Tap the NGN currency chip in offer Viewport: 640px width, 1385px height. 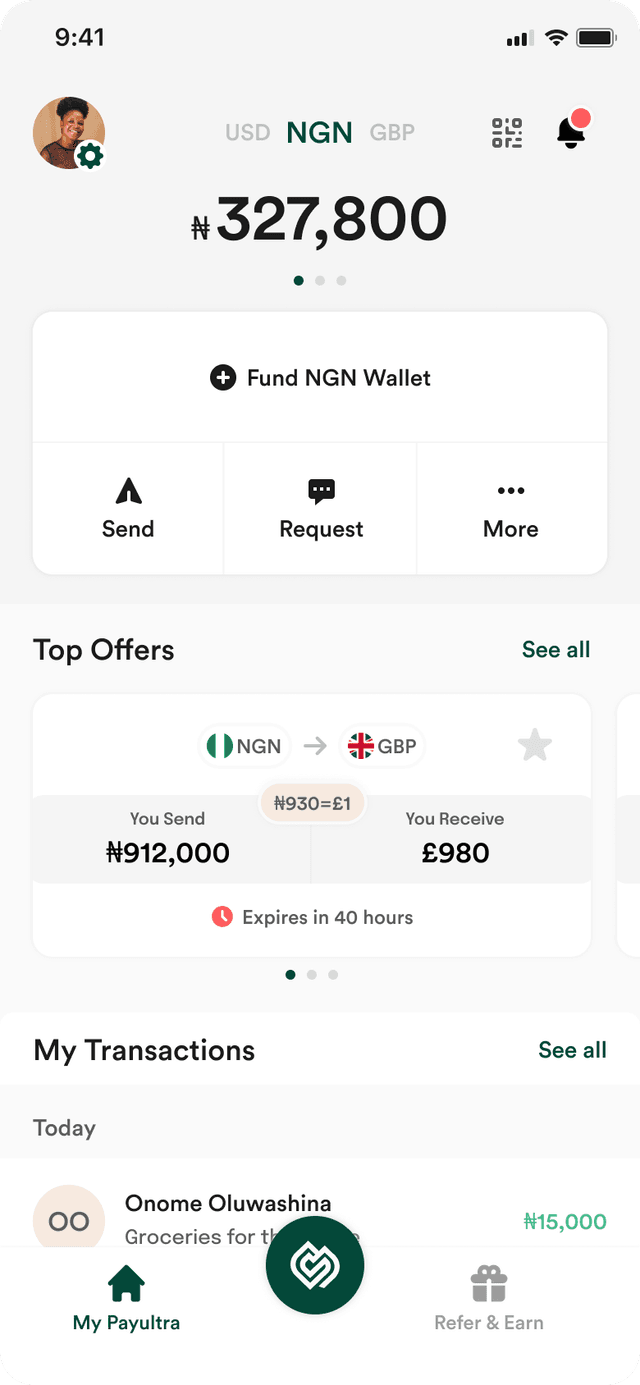[x=246, y=746]
